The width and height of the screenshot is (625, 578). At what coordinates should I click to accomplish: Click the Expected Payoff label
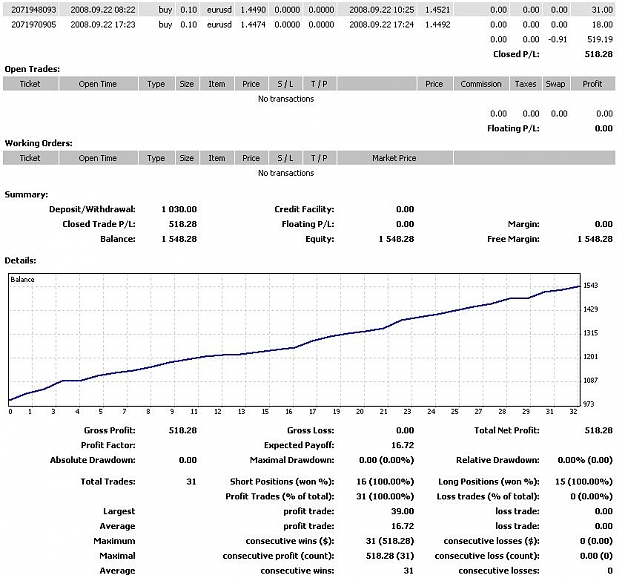click(299, 445)
